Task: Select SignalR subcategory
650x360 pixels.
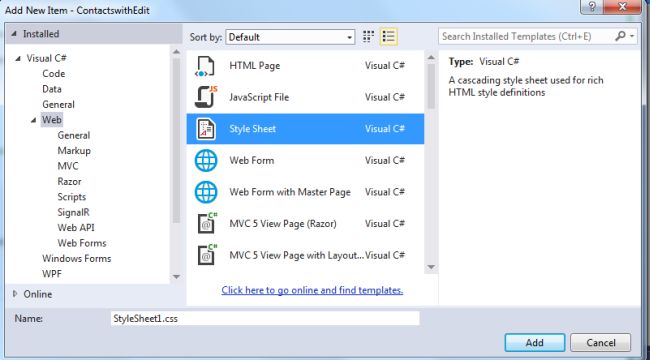Action: 73,212
